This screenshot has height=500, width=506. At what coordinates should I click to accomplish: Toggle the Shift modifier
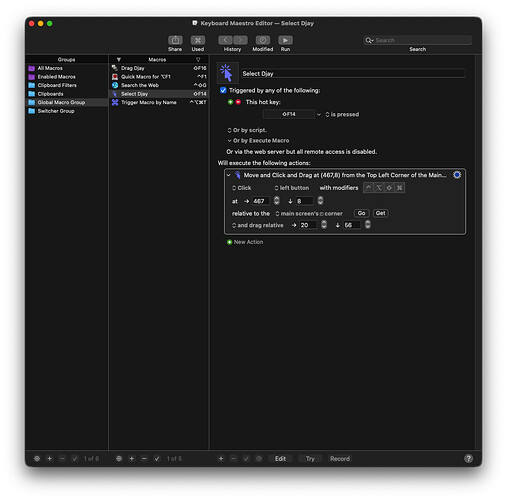coord(389,188)
